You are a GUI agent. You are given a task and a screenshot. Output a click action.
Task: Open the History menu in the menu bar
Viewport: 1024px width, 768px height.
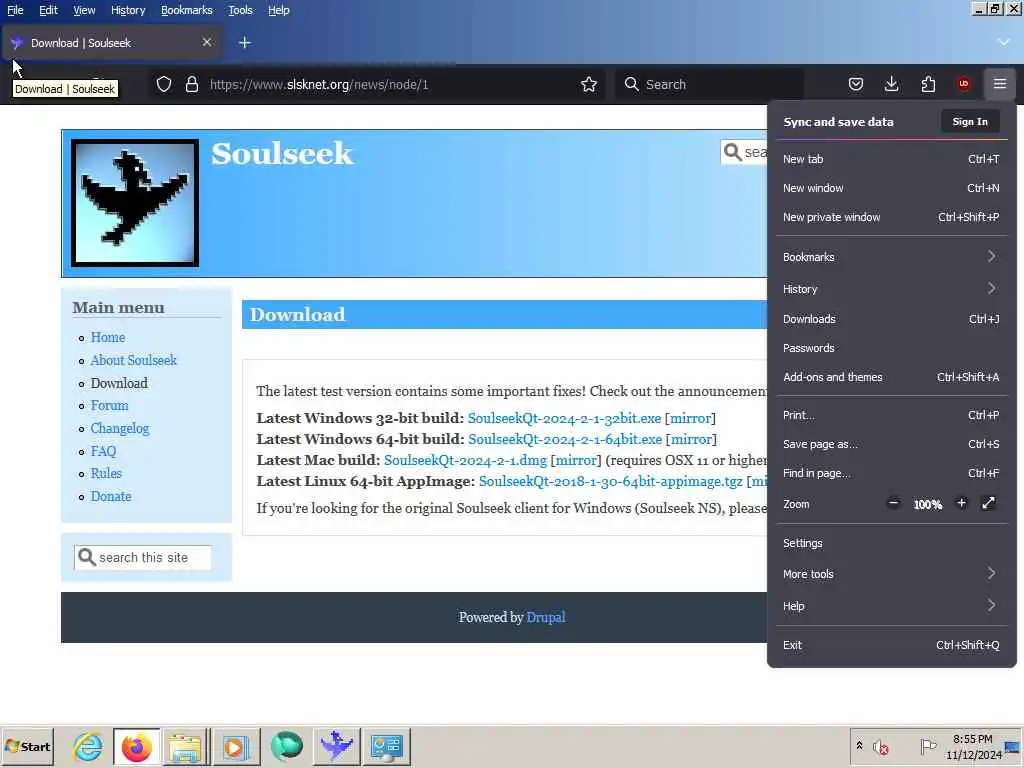click(128, 10)
